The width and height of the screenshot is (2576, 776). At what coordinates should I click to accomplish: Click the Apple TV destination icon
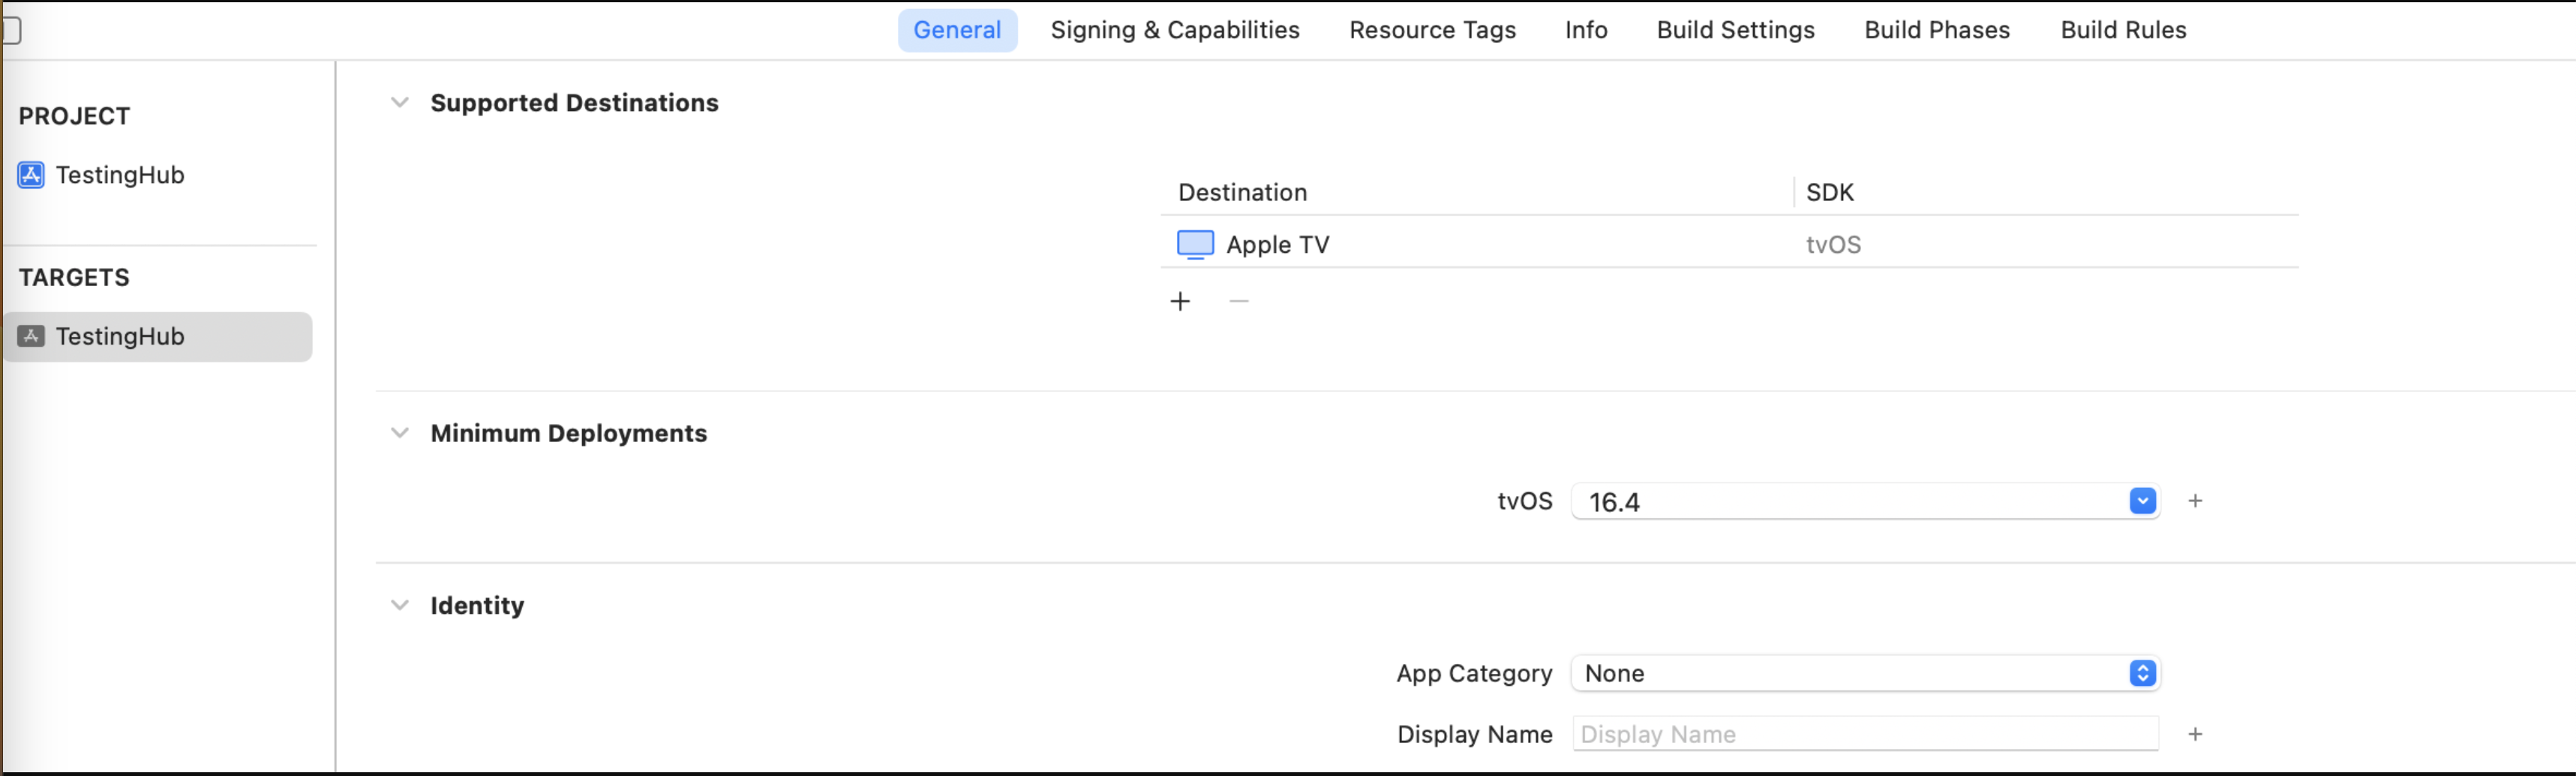click(x=1195, y=244)
